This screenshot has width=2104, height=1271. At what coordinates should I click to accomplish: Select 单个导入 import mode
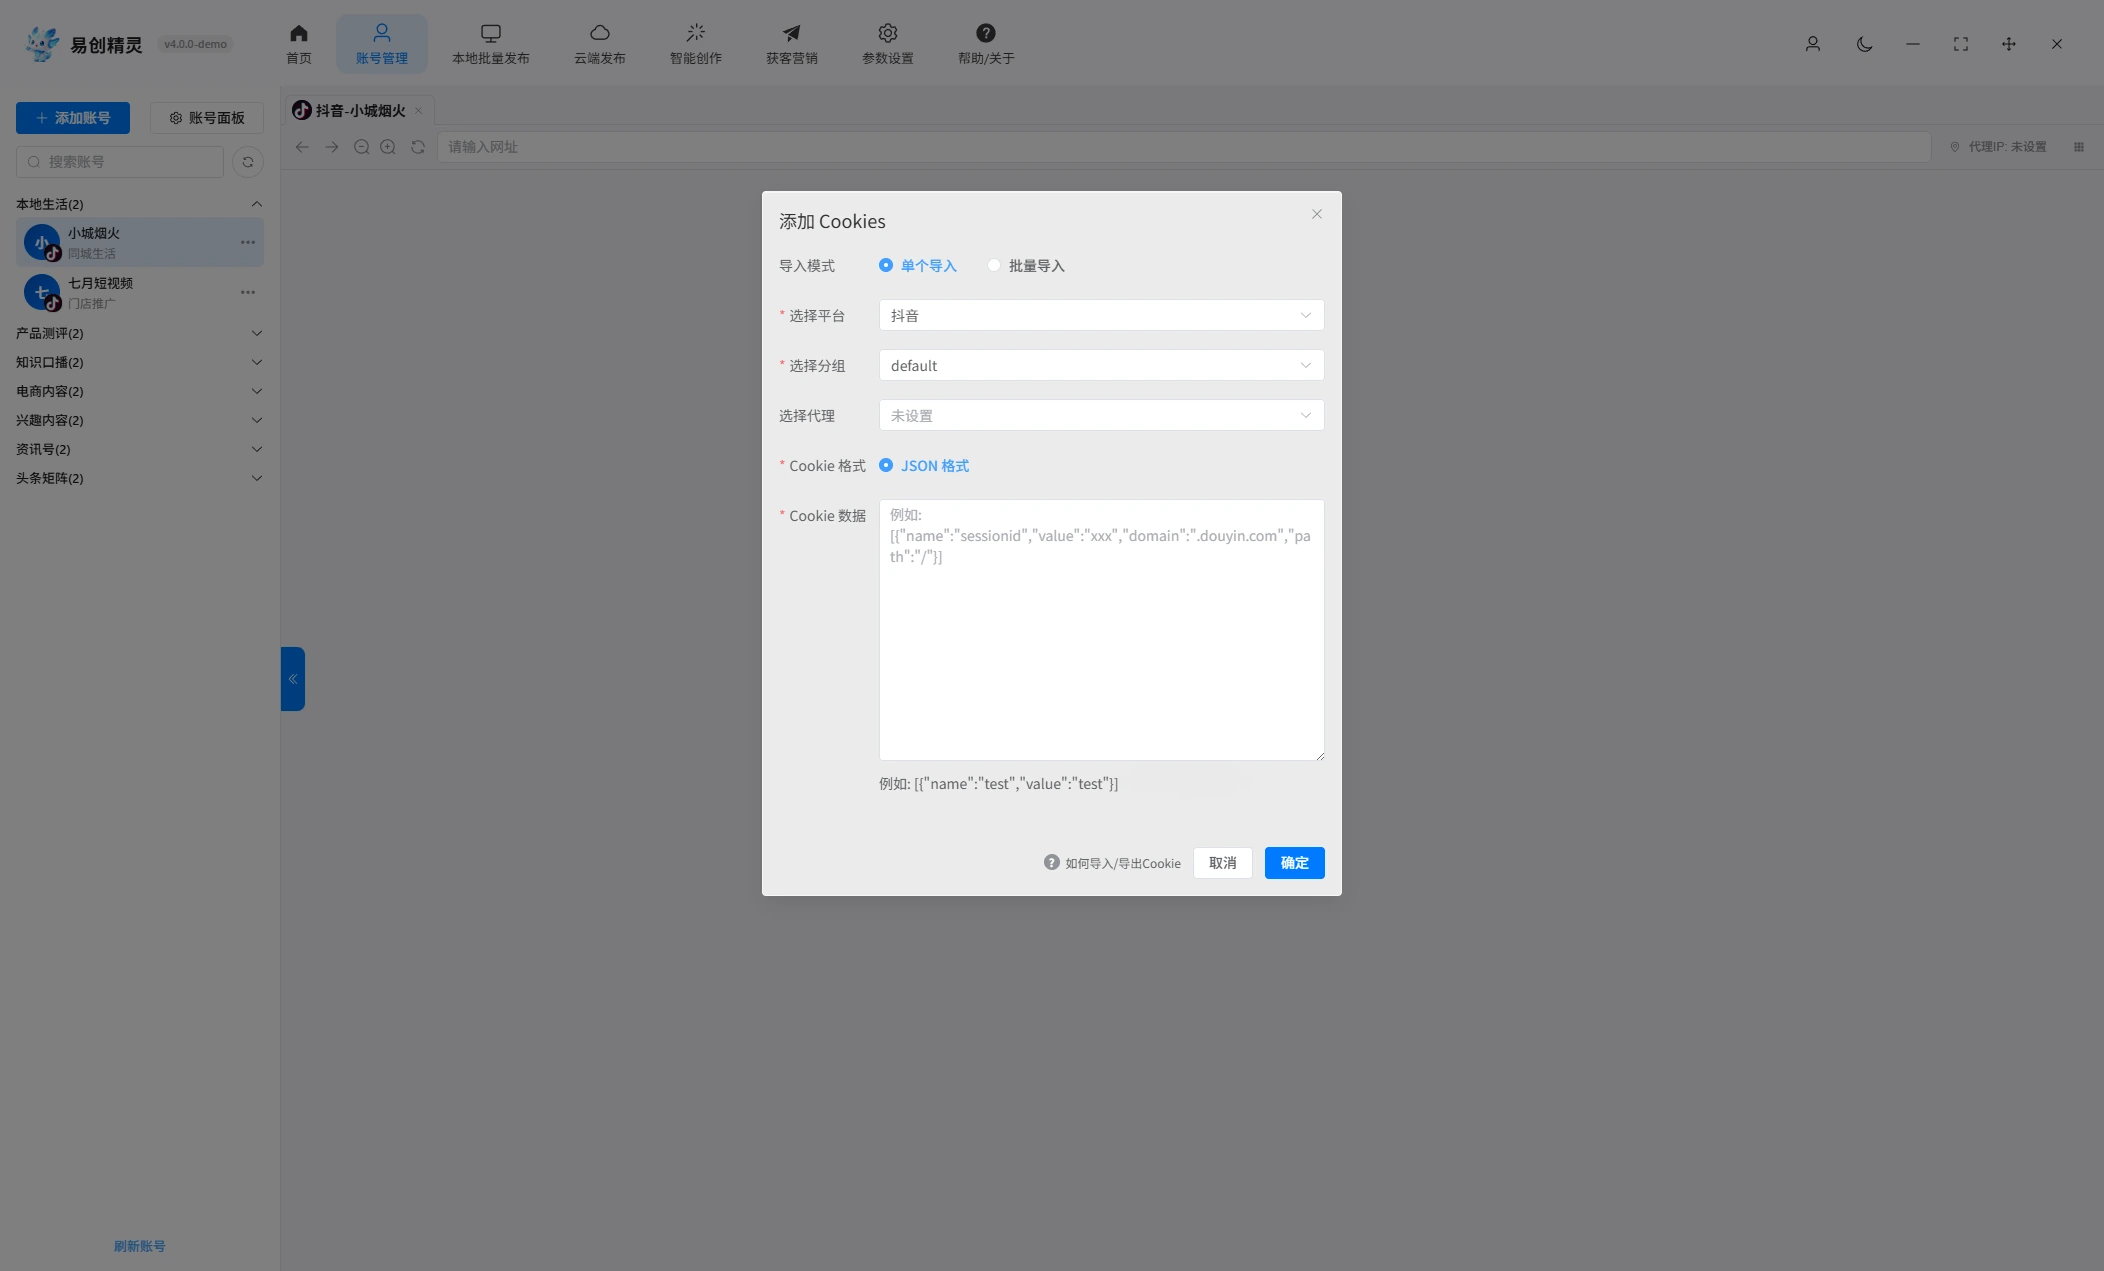917,266
